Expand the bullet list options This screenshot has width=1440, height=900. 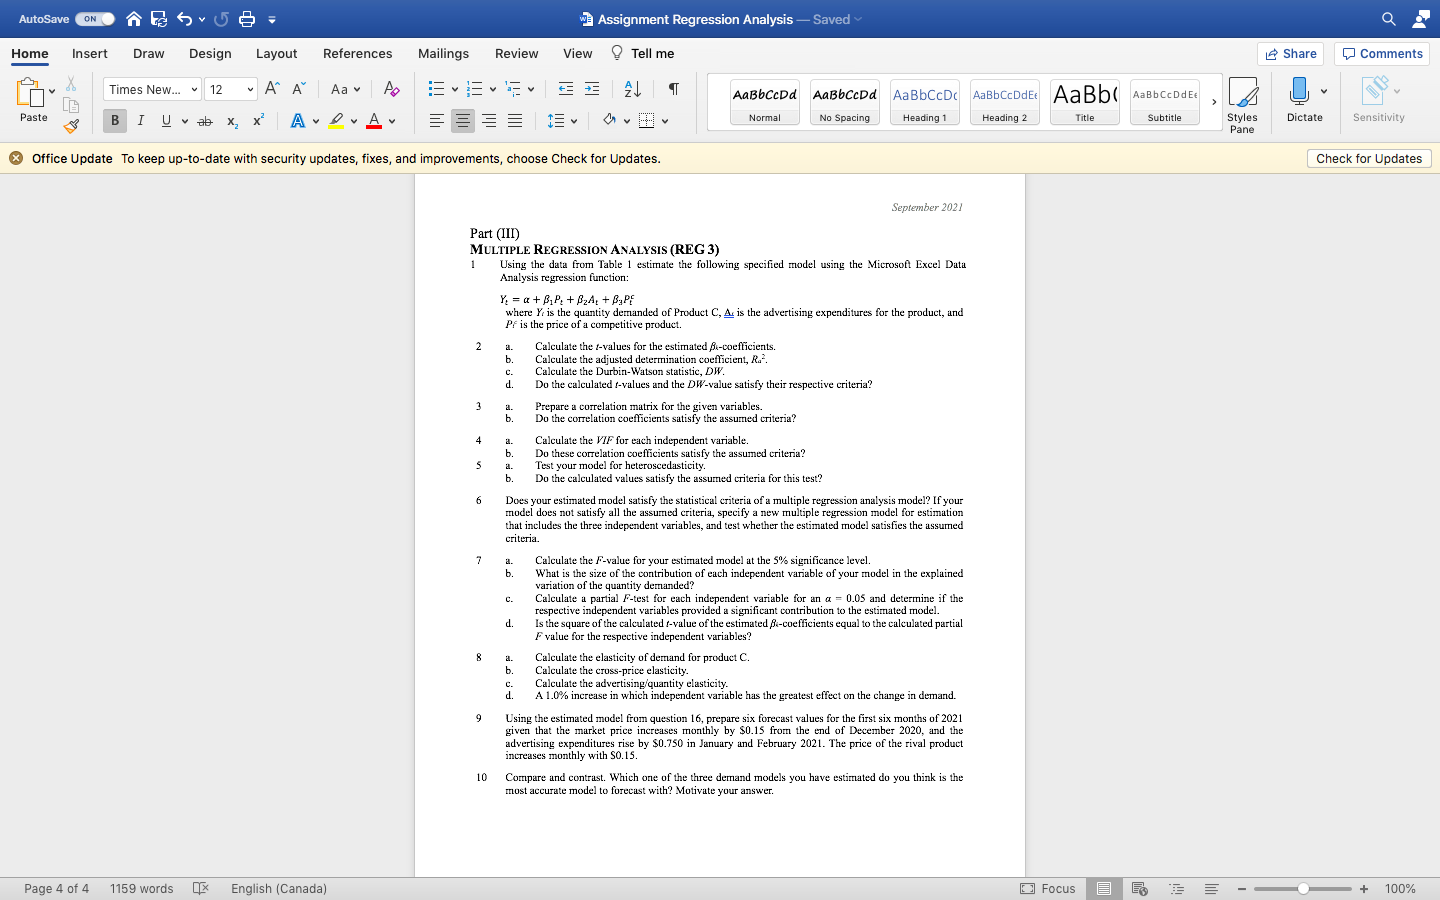coord(455,90)
